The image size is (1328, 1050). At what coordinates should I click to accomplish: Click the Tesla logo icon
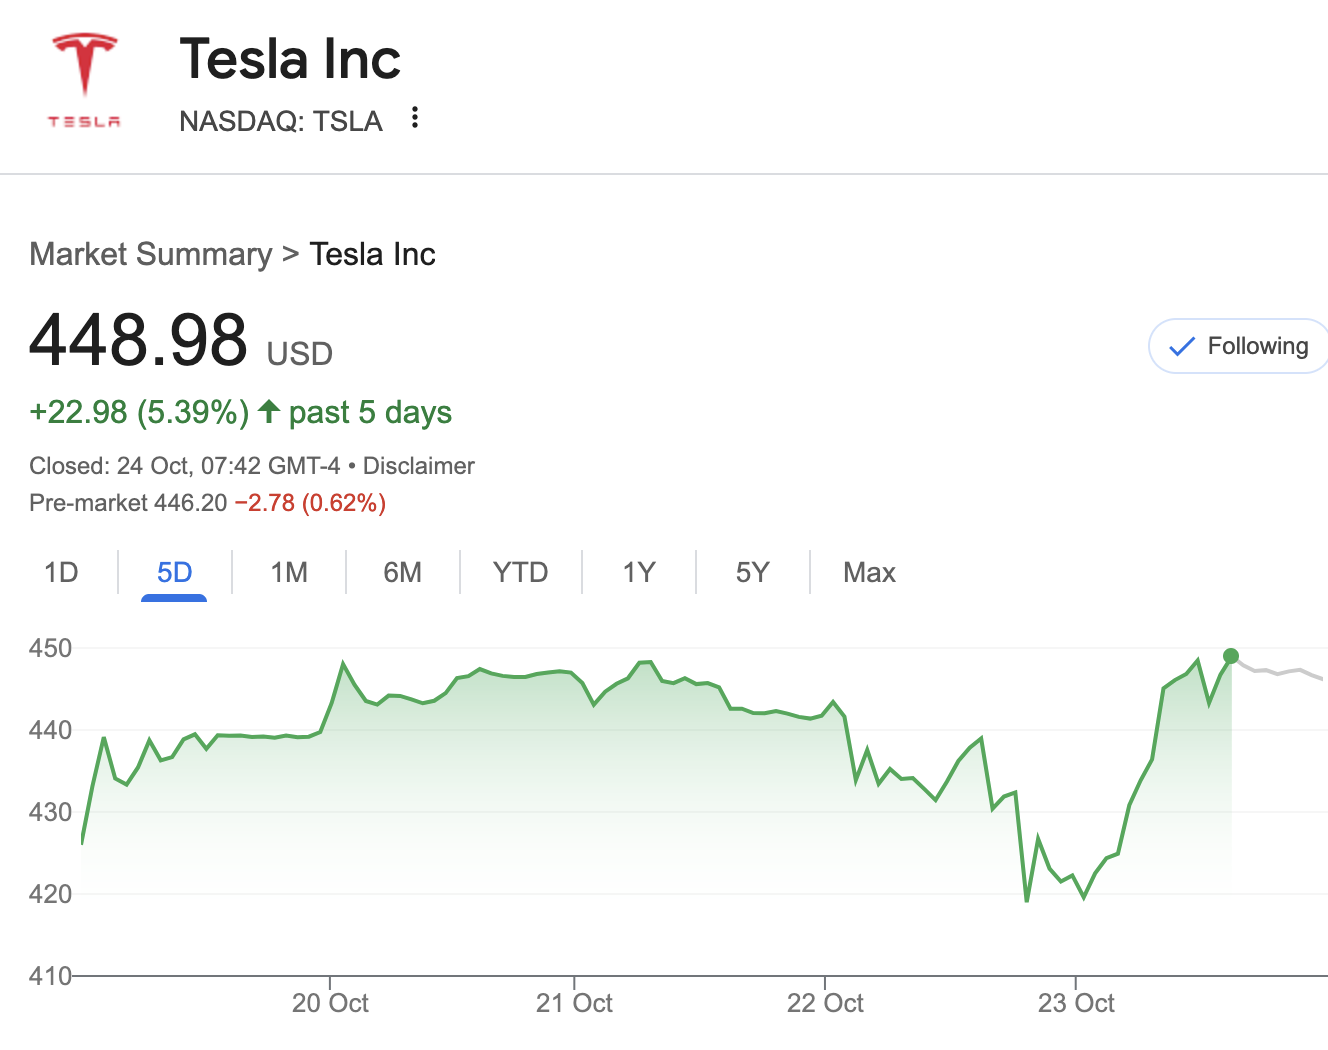[85, 80]
